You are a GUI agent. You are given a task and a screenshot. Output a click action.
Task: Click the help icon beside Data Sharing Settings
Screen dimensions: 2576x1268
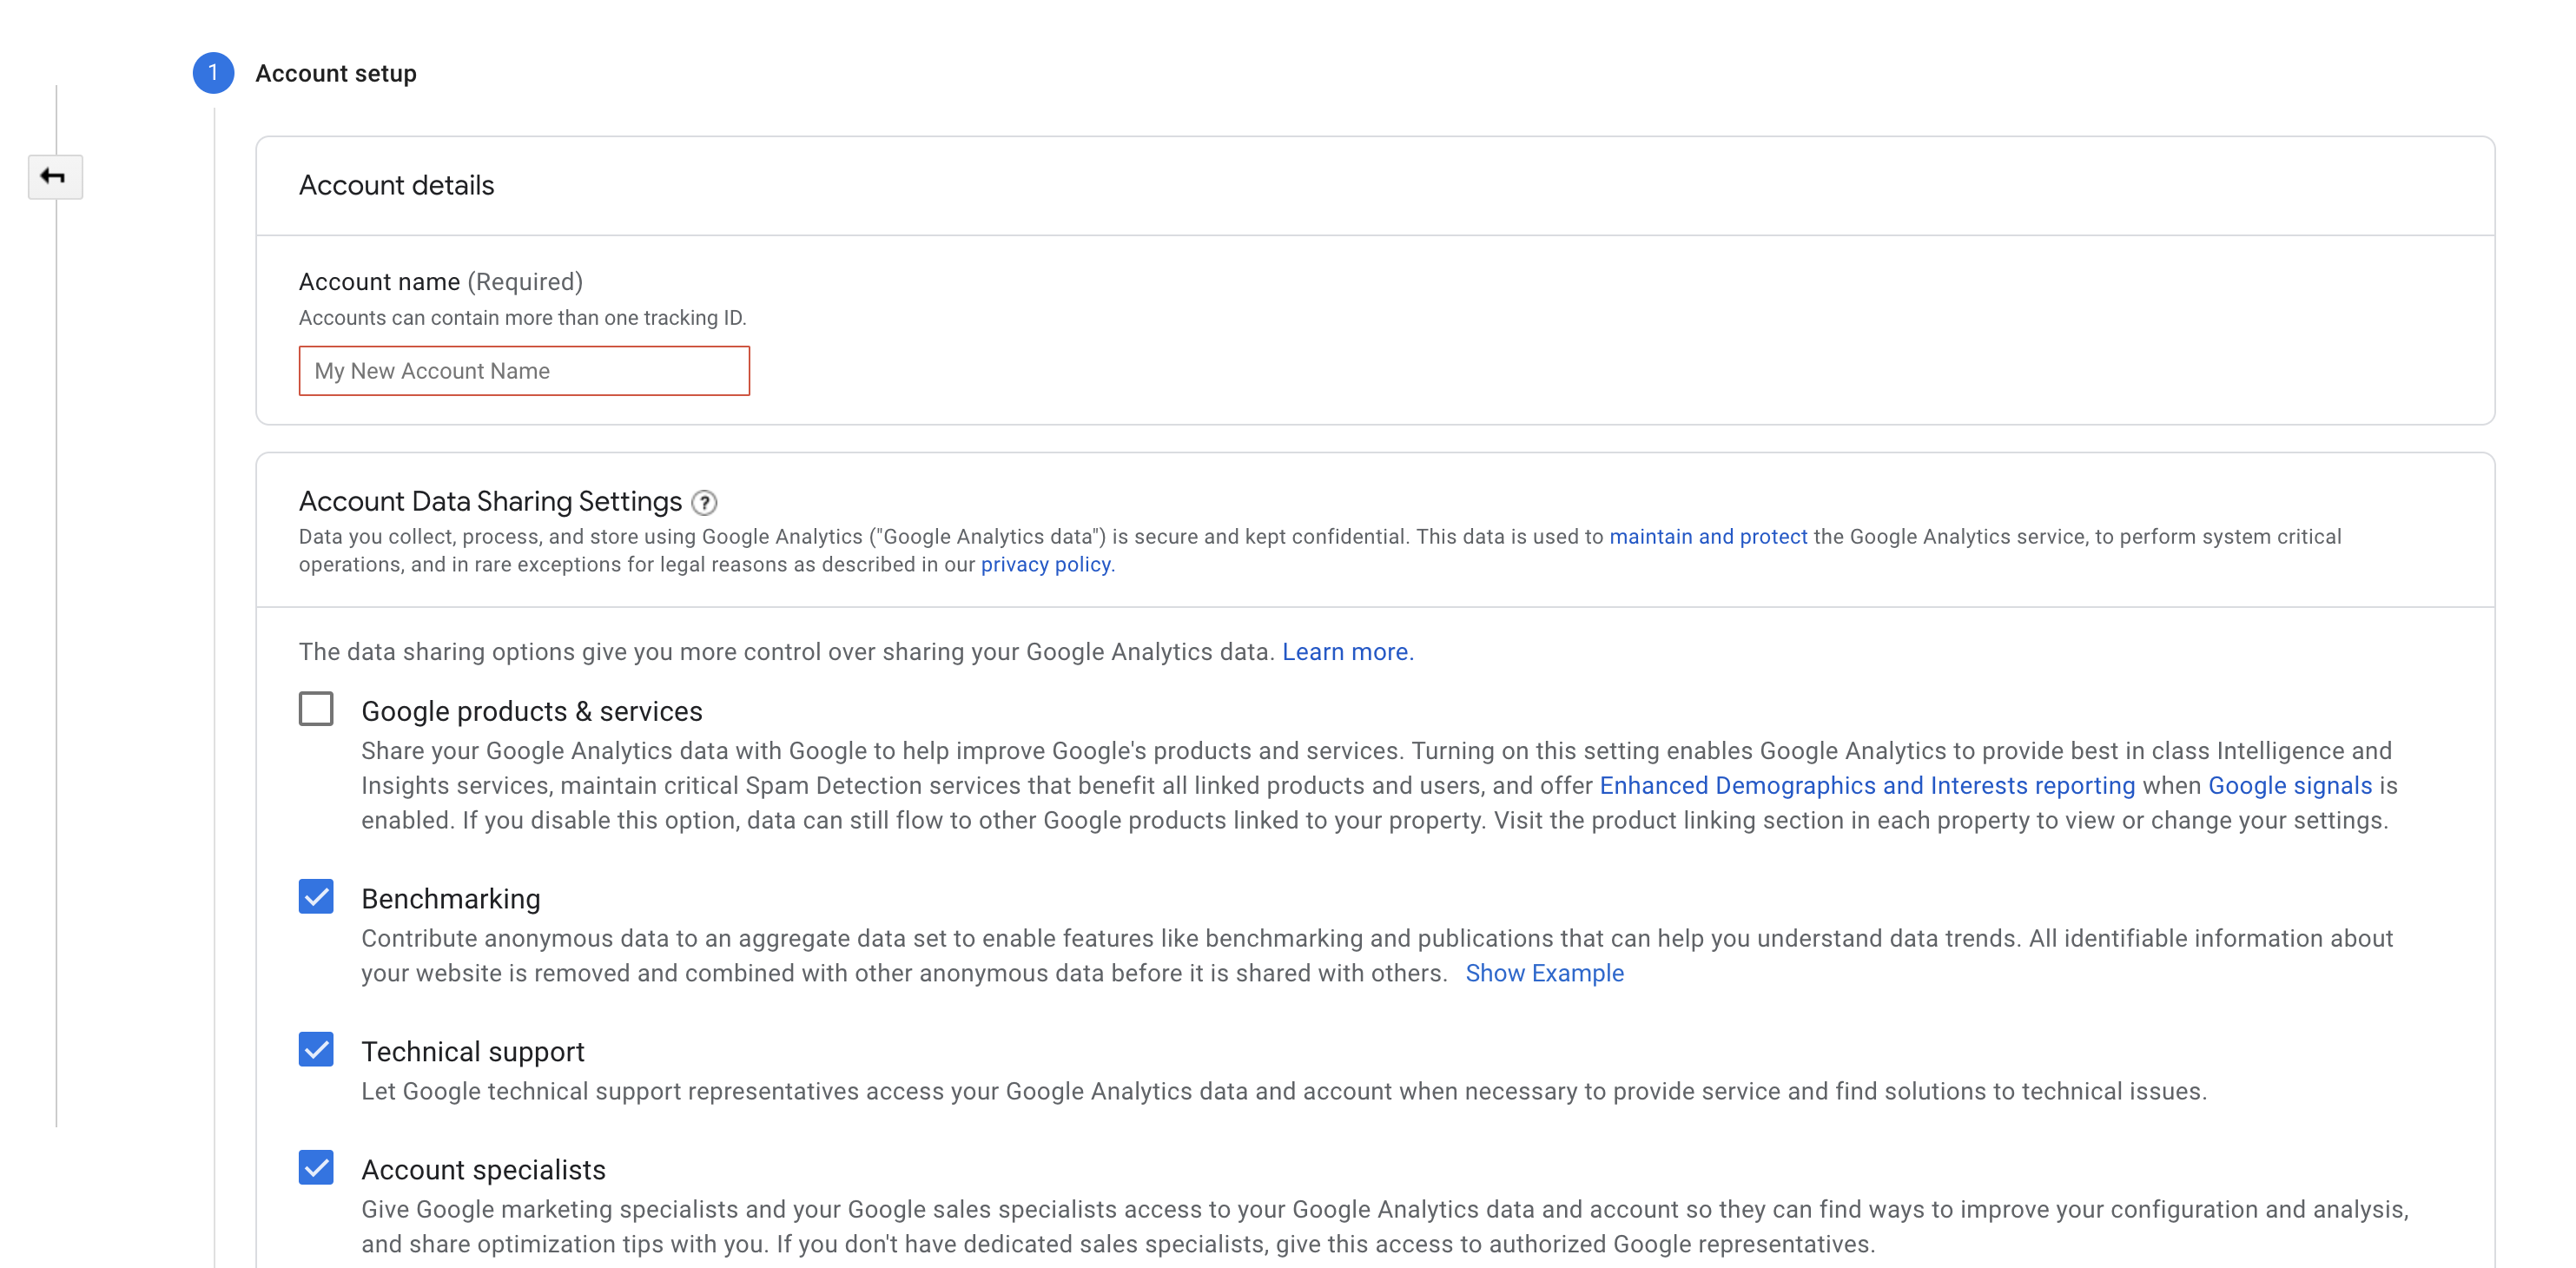[704, 502]
